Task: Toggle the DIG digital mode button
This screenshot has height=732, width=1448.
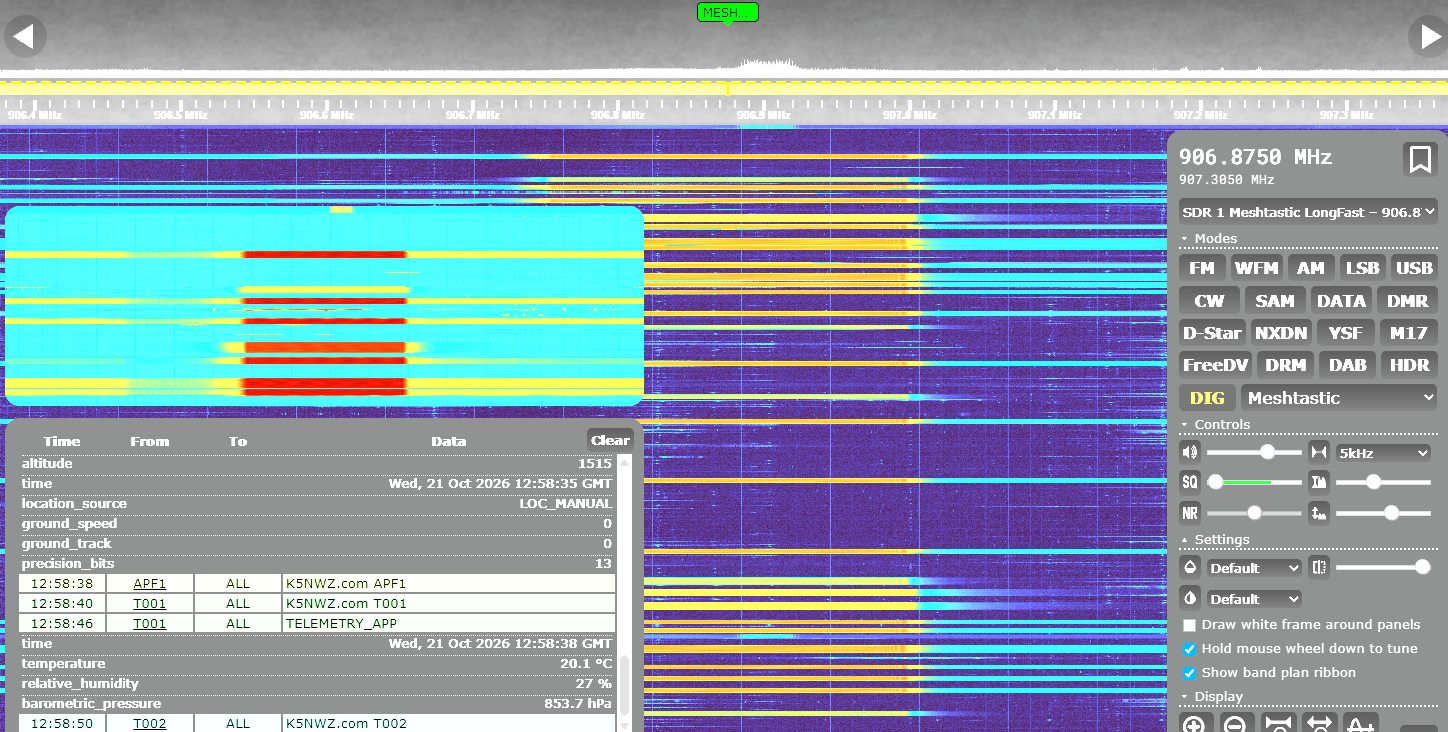Action: [1207, 397]
